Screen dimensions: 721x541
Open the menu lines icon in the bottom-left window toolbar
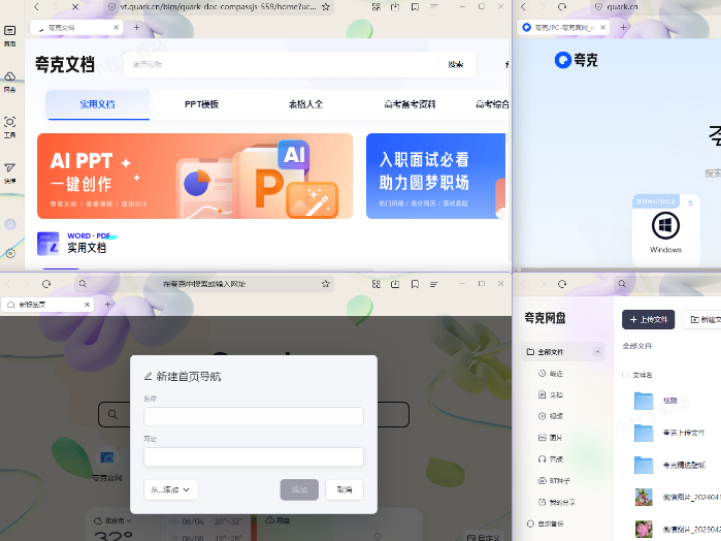pos(434,284)
